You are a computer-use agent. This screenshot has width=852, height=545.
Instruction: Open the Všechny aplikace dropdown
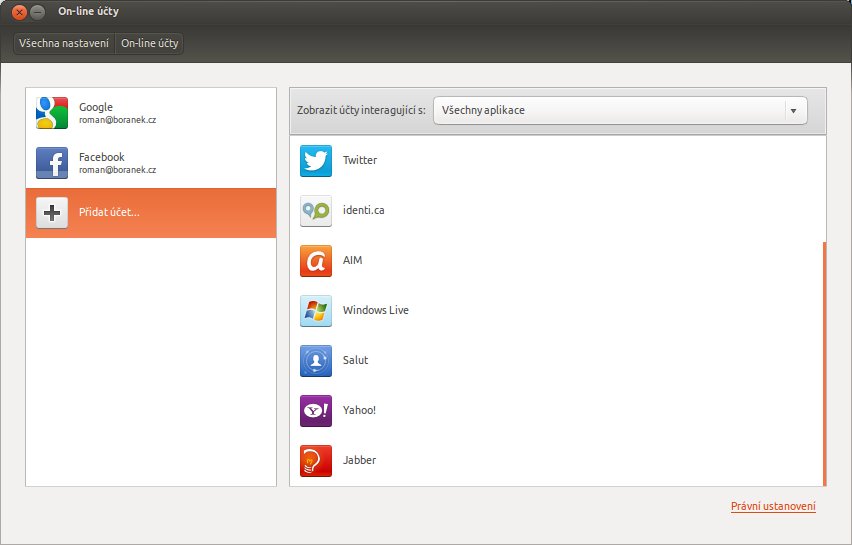point(620,110)
